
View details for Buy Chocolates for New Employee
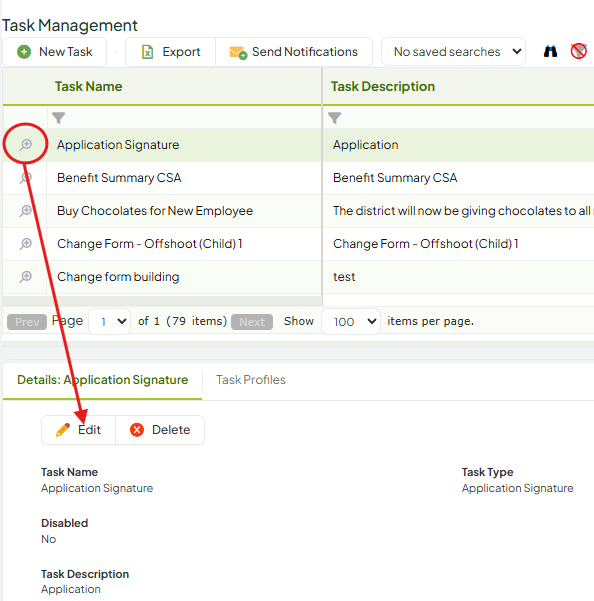[x=26, y=210]
